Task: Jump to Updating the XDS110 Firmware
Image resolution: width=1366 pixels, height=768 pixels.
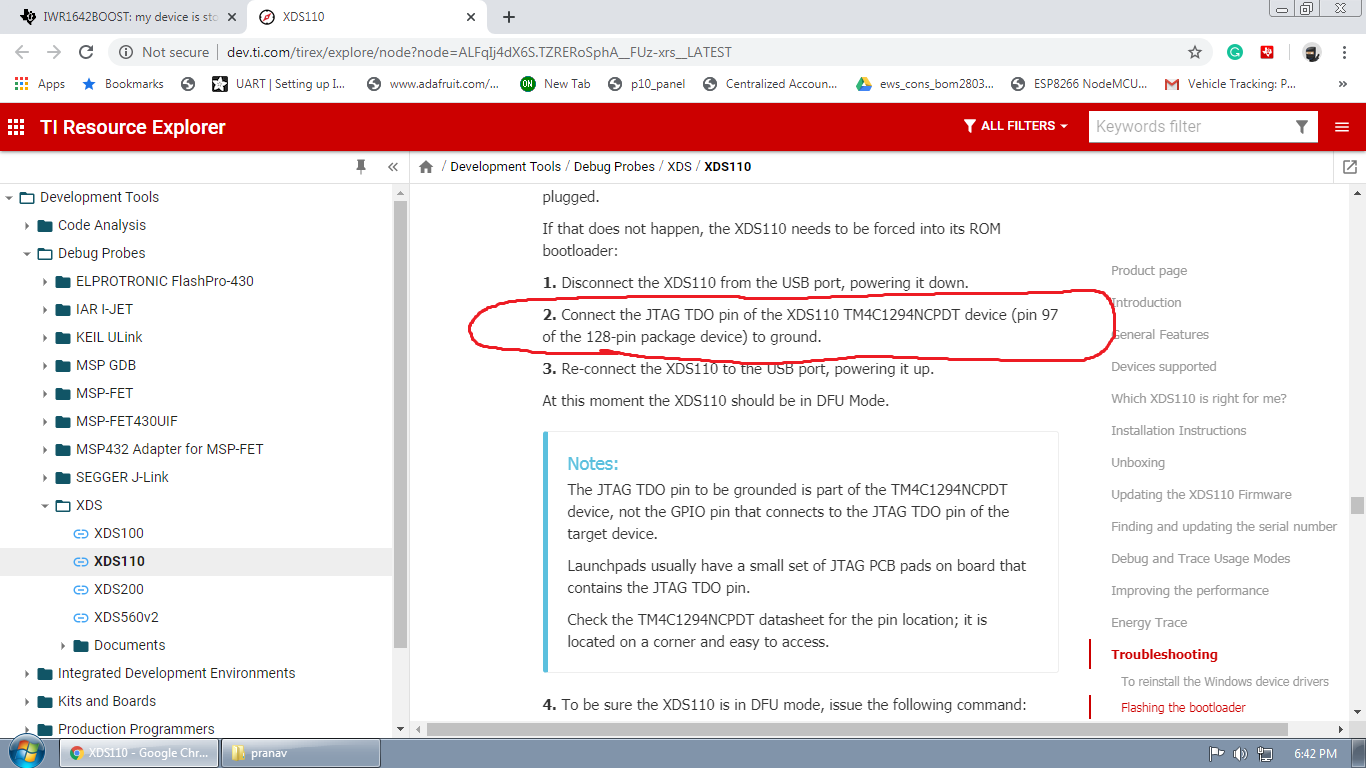Action: [1201, 495]
